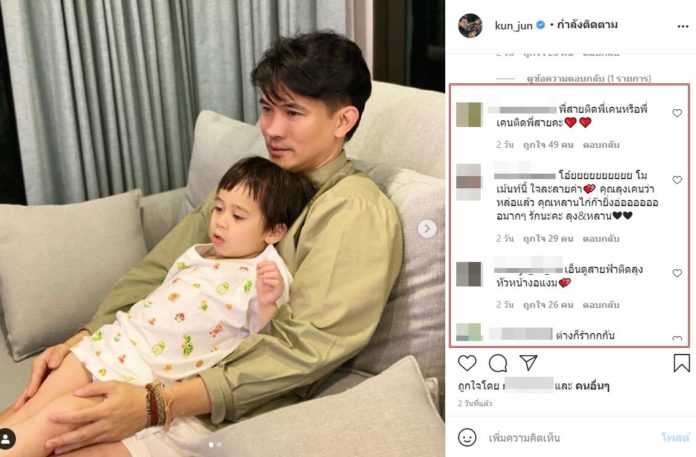Expand the hidden replies (1 รายการ)
The width and height of the screenshot is (696, 457).
[589, 79]
